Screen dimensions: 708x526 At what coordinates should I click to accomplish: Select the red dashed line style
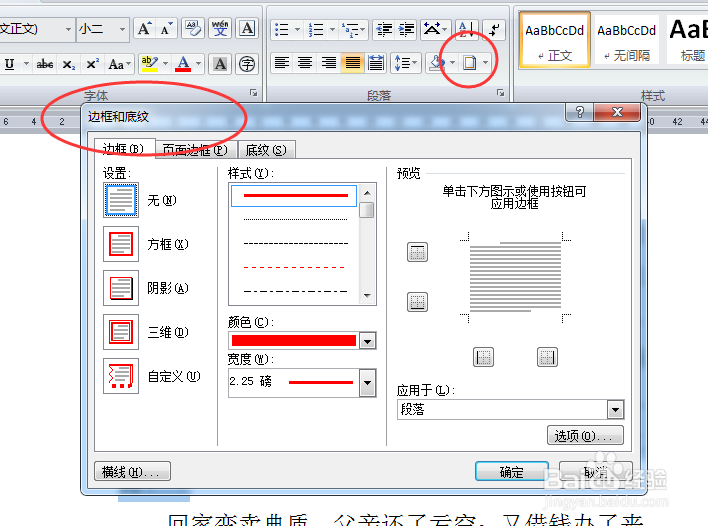(x=294, y=267)
